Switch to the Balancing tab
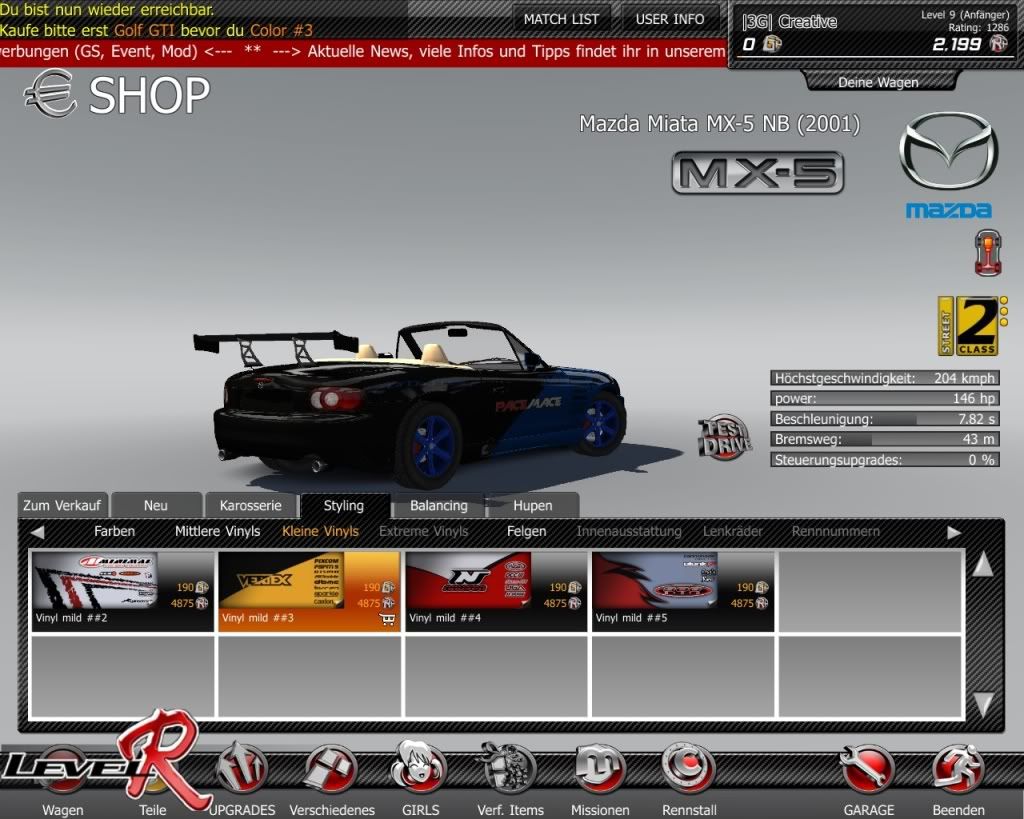The height and width of the screenshot is (819, 1024). [x=438, y=506]
